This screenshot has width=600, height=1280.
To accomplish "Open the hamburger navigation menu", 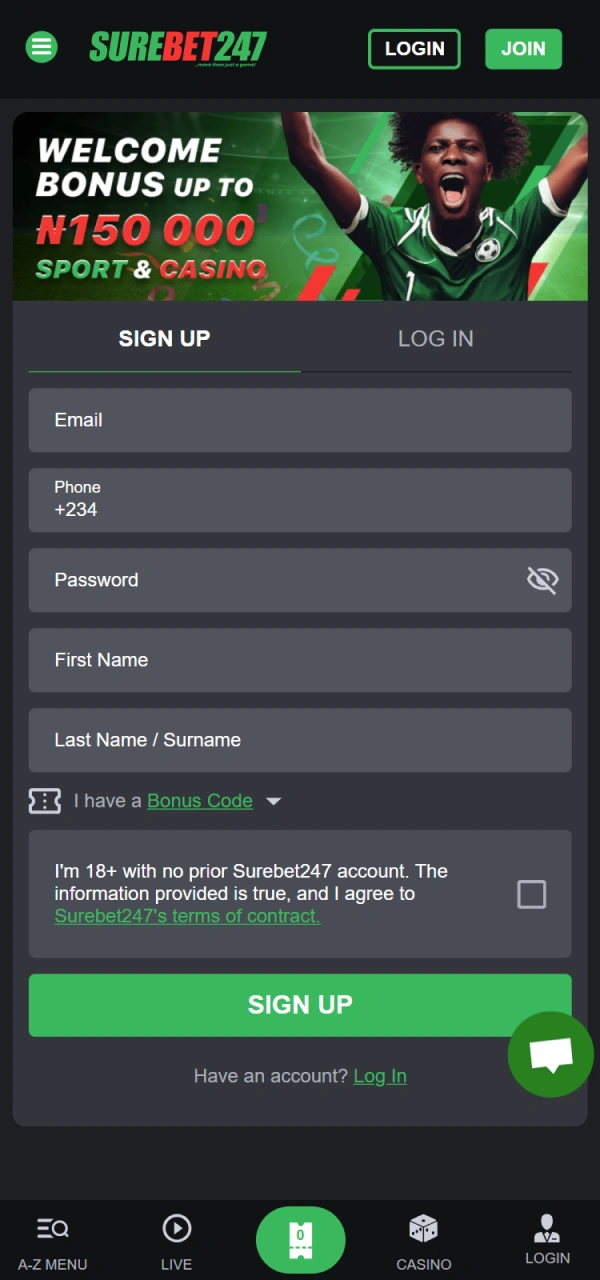I will coord(41,47).
